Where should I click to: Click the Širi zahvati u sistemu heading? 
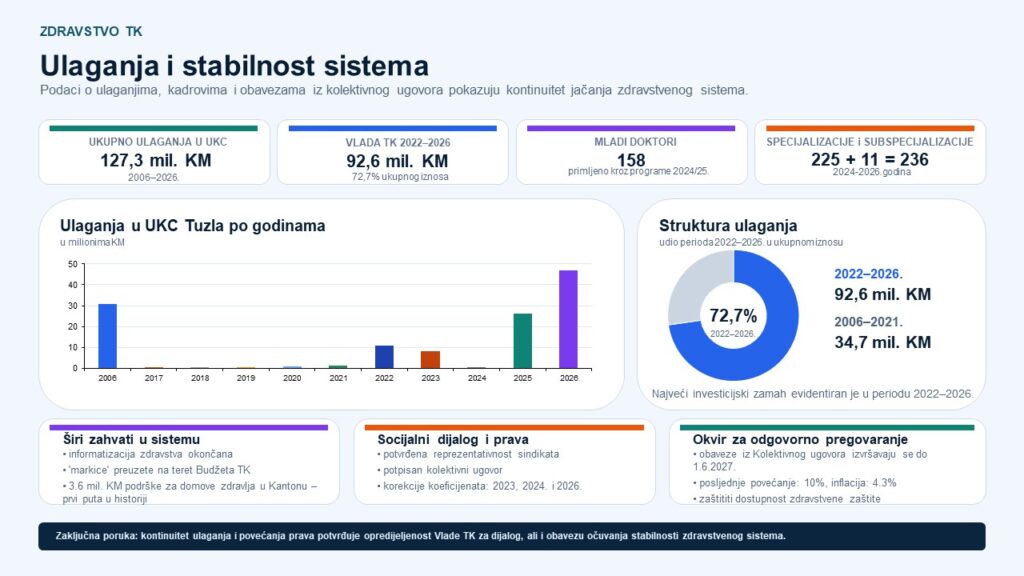point(131,440)
